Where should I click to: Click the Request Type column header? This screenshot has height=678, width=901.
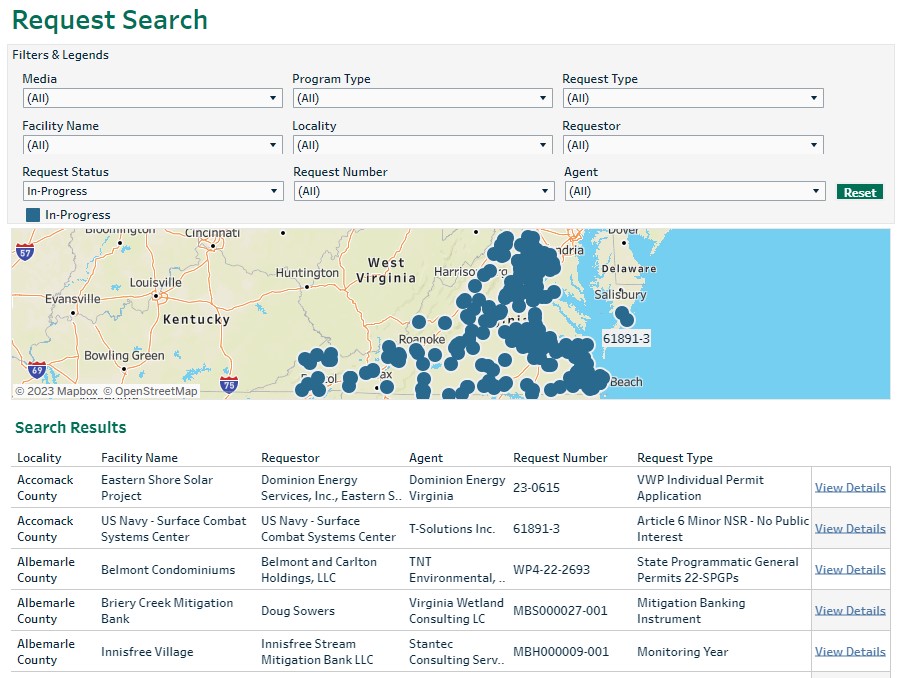point(675,458)
